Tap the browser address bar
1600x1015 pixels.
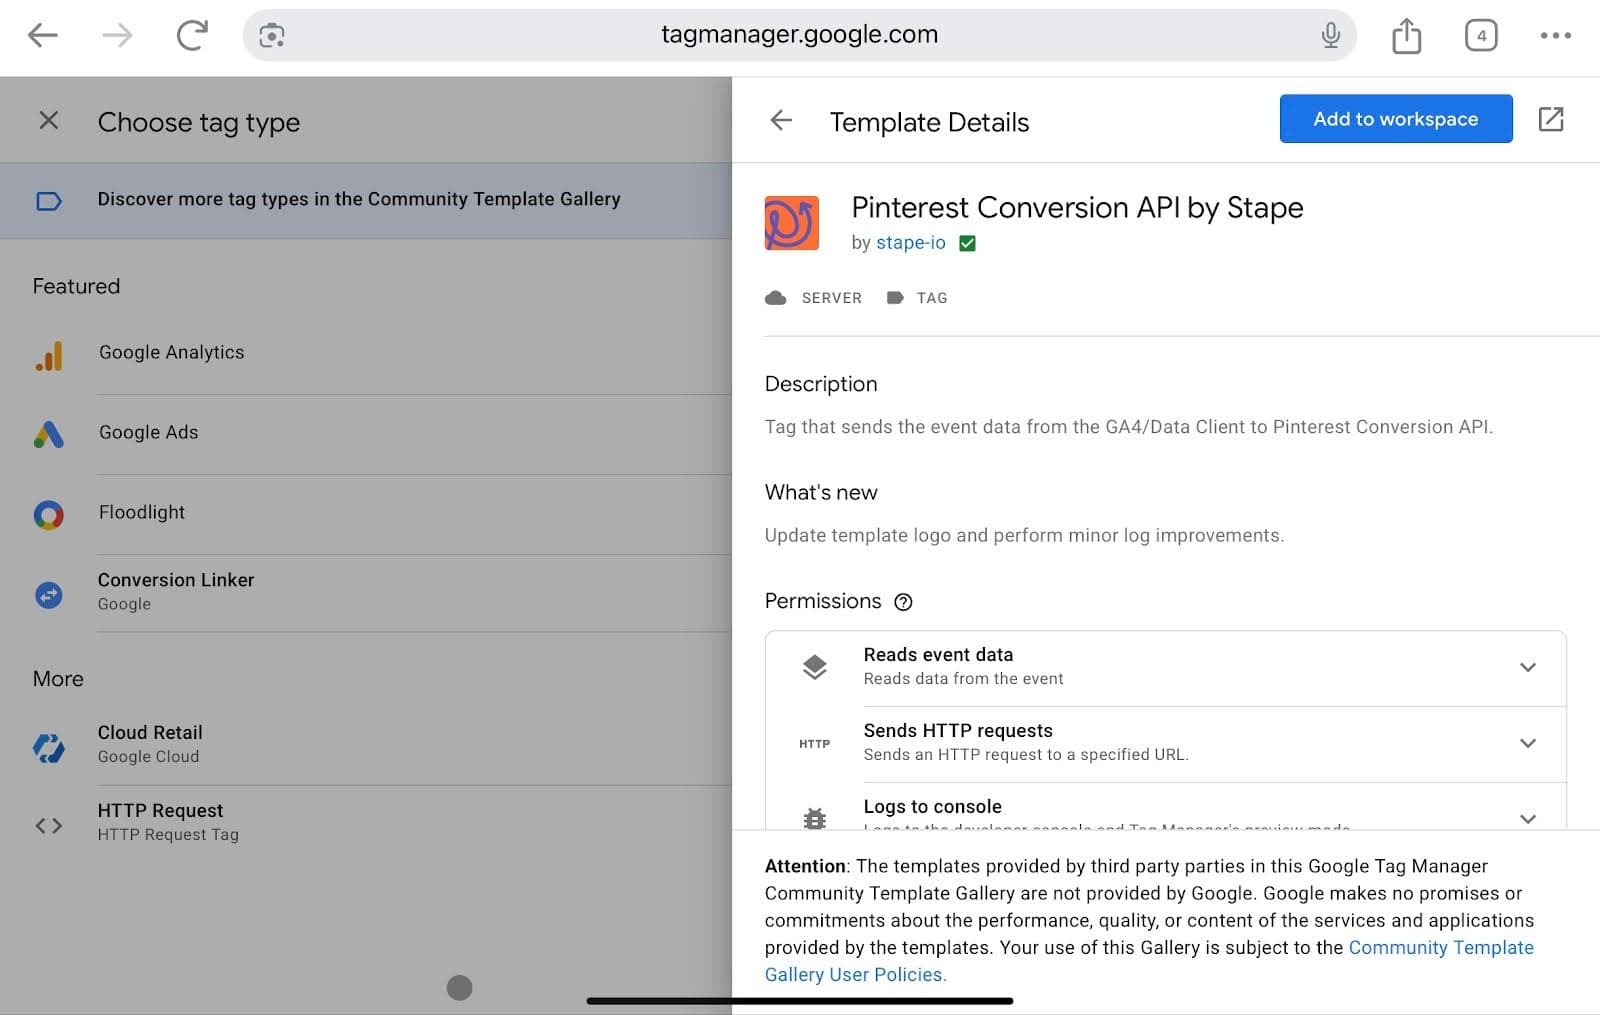798,33
